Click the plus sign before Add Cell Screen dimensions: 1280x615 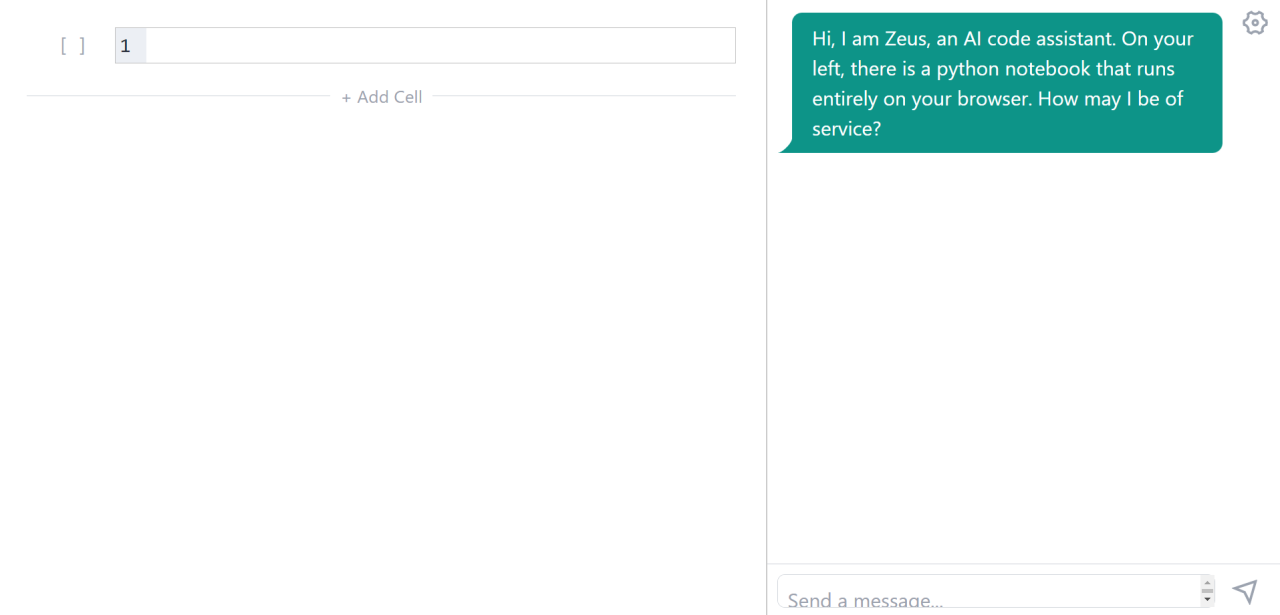pos(346,98)
